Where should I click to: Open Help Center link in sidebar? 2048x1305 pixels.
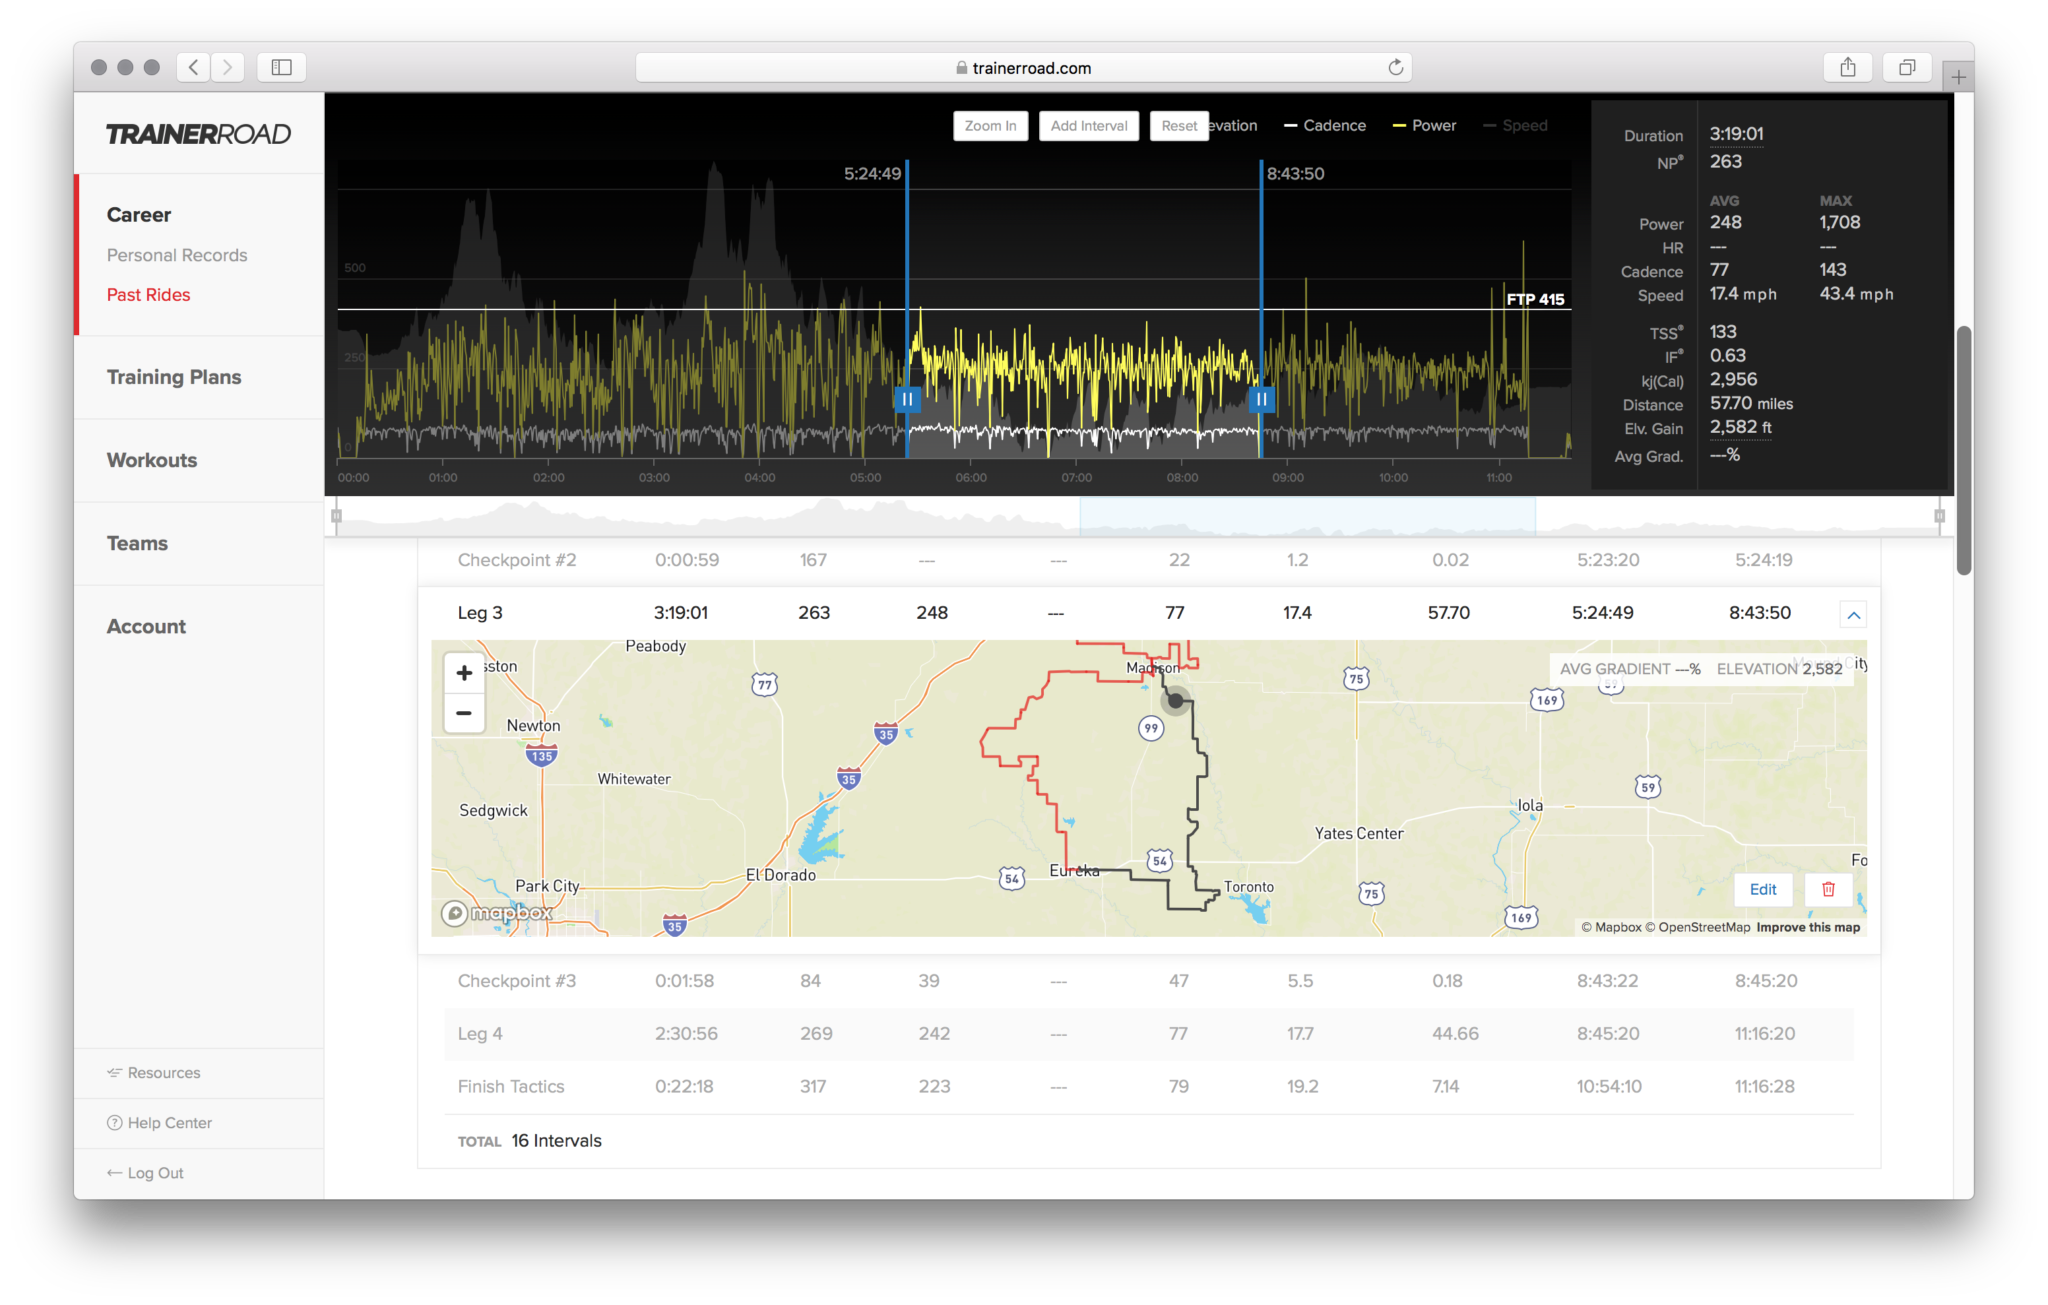pyautogui.click(x=160, y=1123)
